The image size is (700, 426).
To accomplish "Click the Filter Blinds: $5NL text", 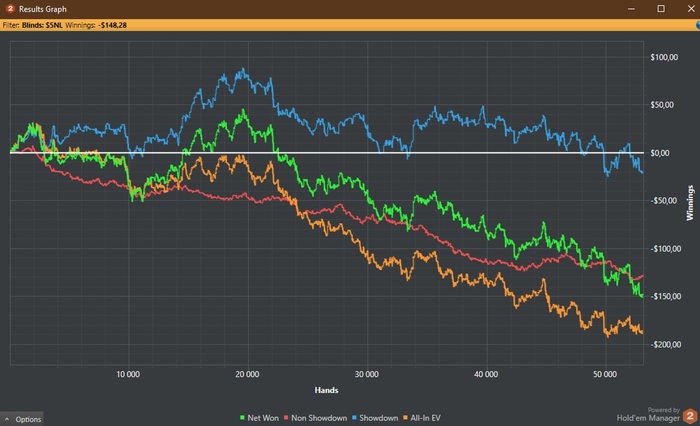I will pos(33,25).
